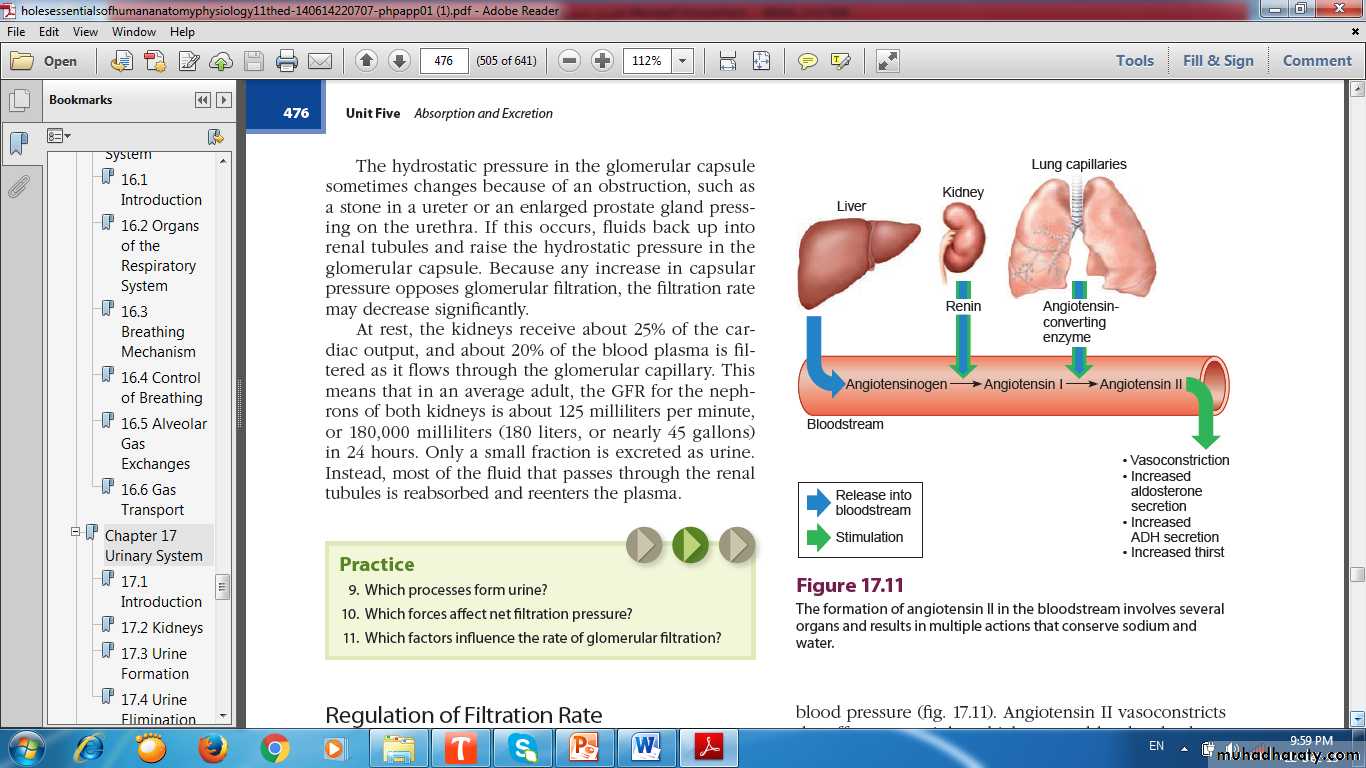Open the Attachments paperclip panel
The width and height of the screenshot is (1366, 768).
tap(19, 187)
